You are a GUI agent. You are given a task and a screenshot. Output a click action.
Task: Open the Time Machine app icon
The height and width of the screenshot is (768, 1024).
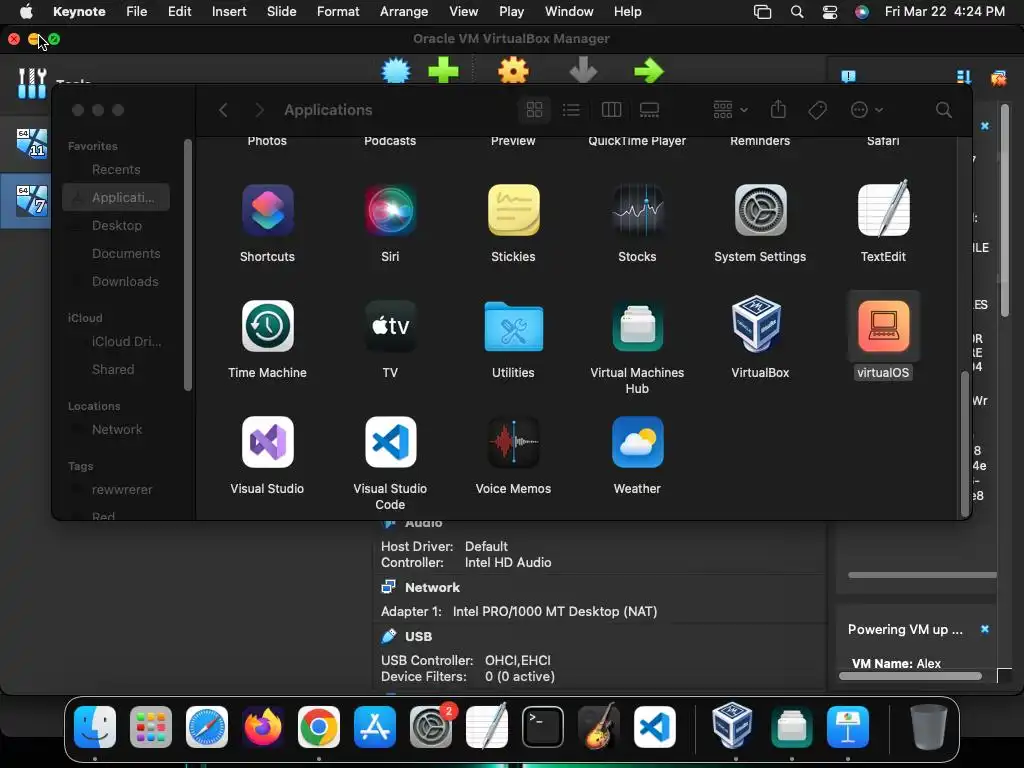267,326
